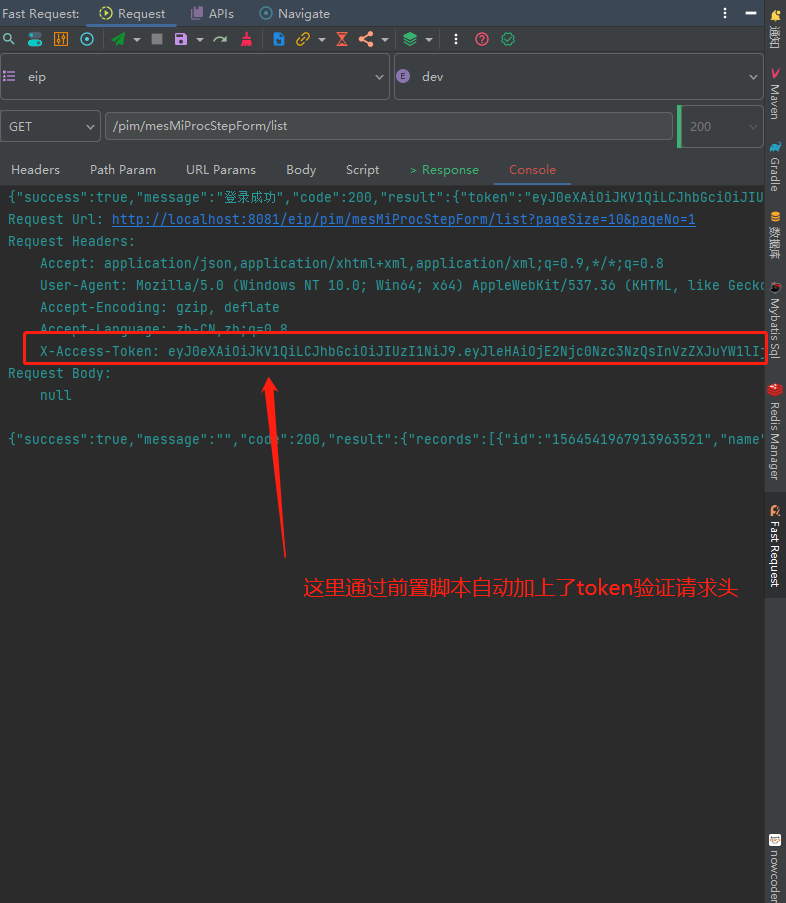Expand the share icon dropdown arrow
The image size is (786, 903).
(385, 40)
